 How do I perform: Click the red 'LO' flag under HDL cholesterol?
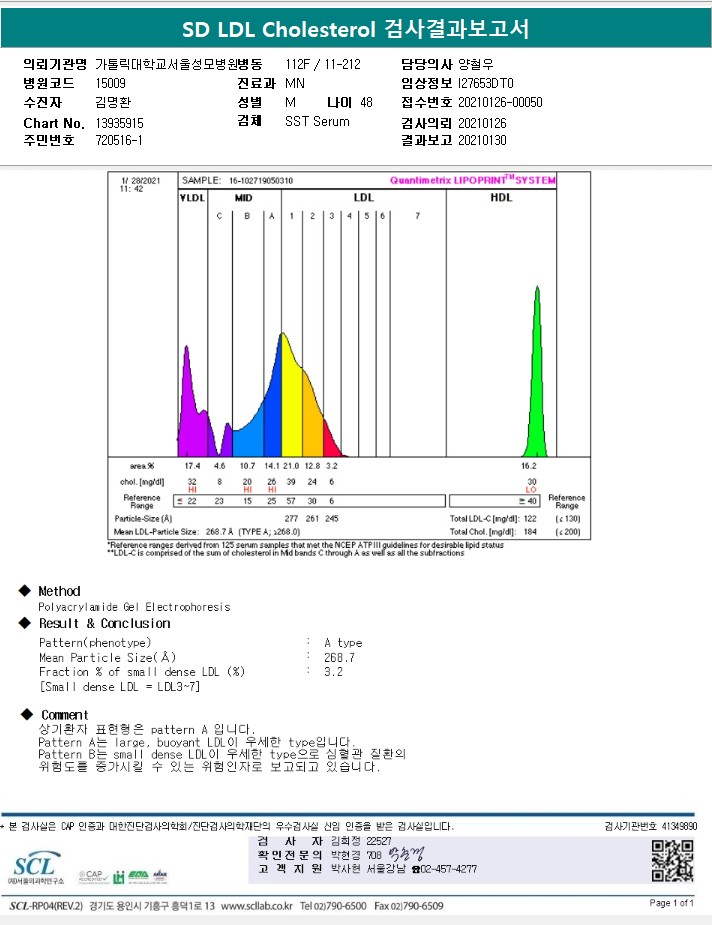[531, 490]
